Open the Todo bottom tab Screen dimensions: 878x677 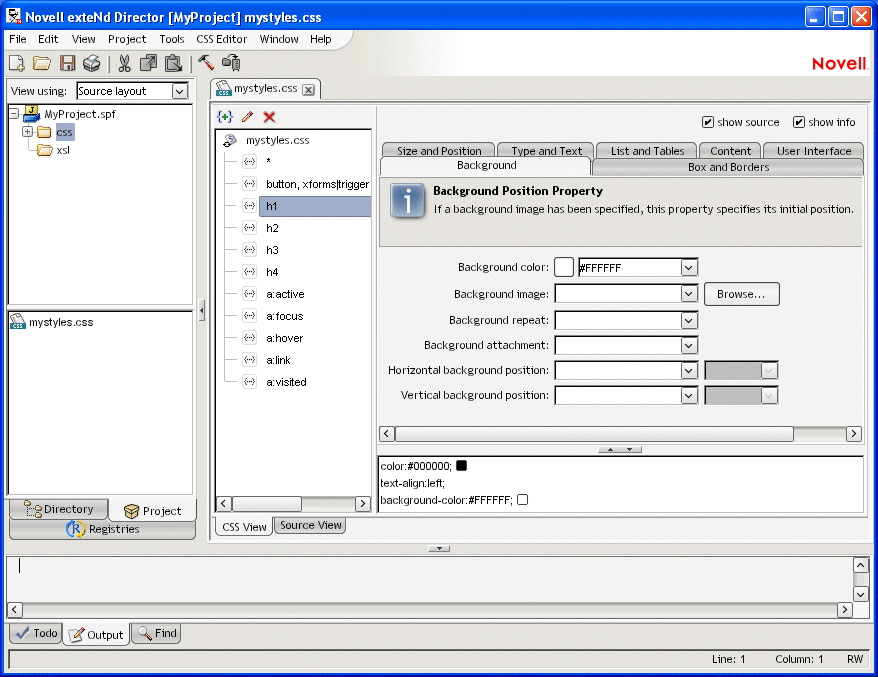click(x=36, y=633)
